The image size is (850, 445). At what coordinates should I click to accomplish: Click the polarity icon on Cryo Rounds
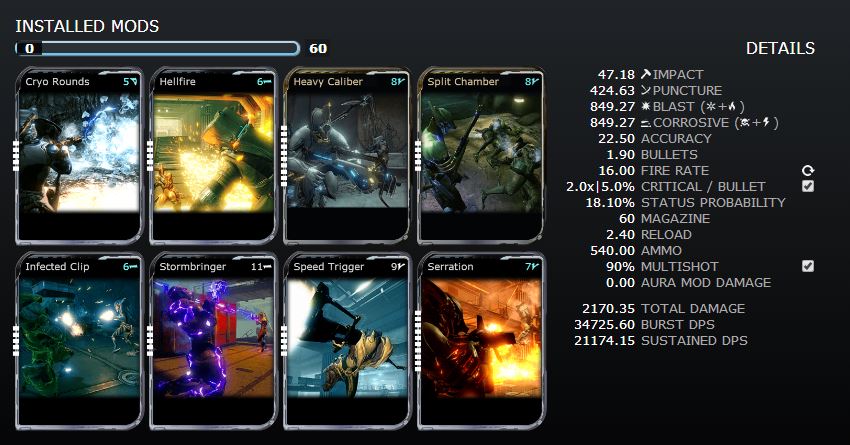(134, 82)
